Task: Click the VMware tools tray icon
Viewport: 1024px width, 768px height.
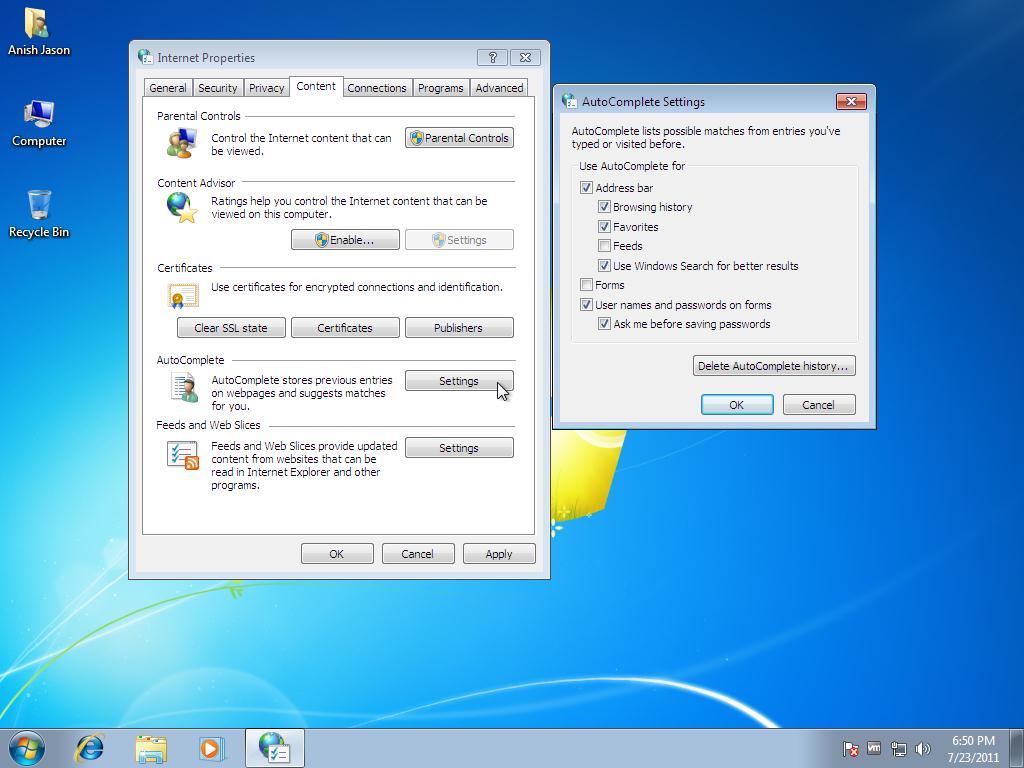Action: point(874,748)
